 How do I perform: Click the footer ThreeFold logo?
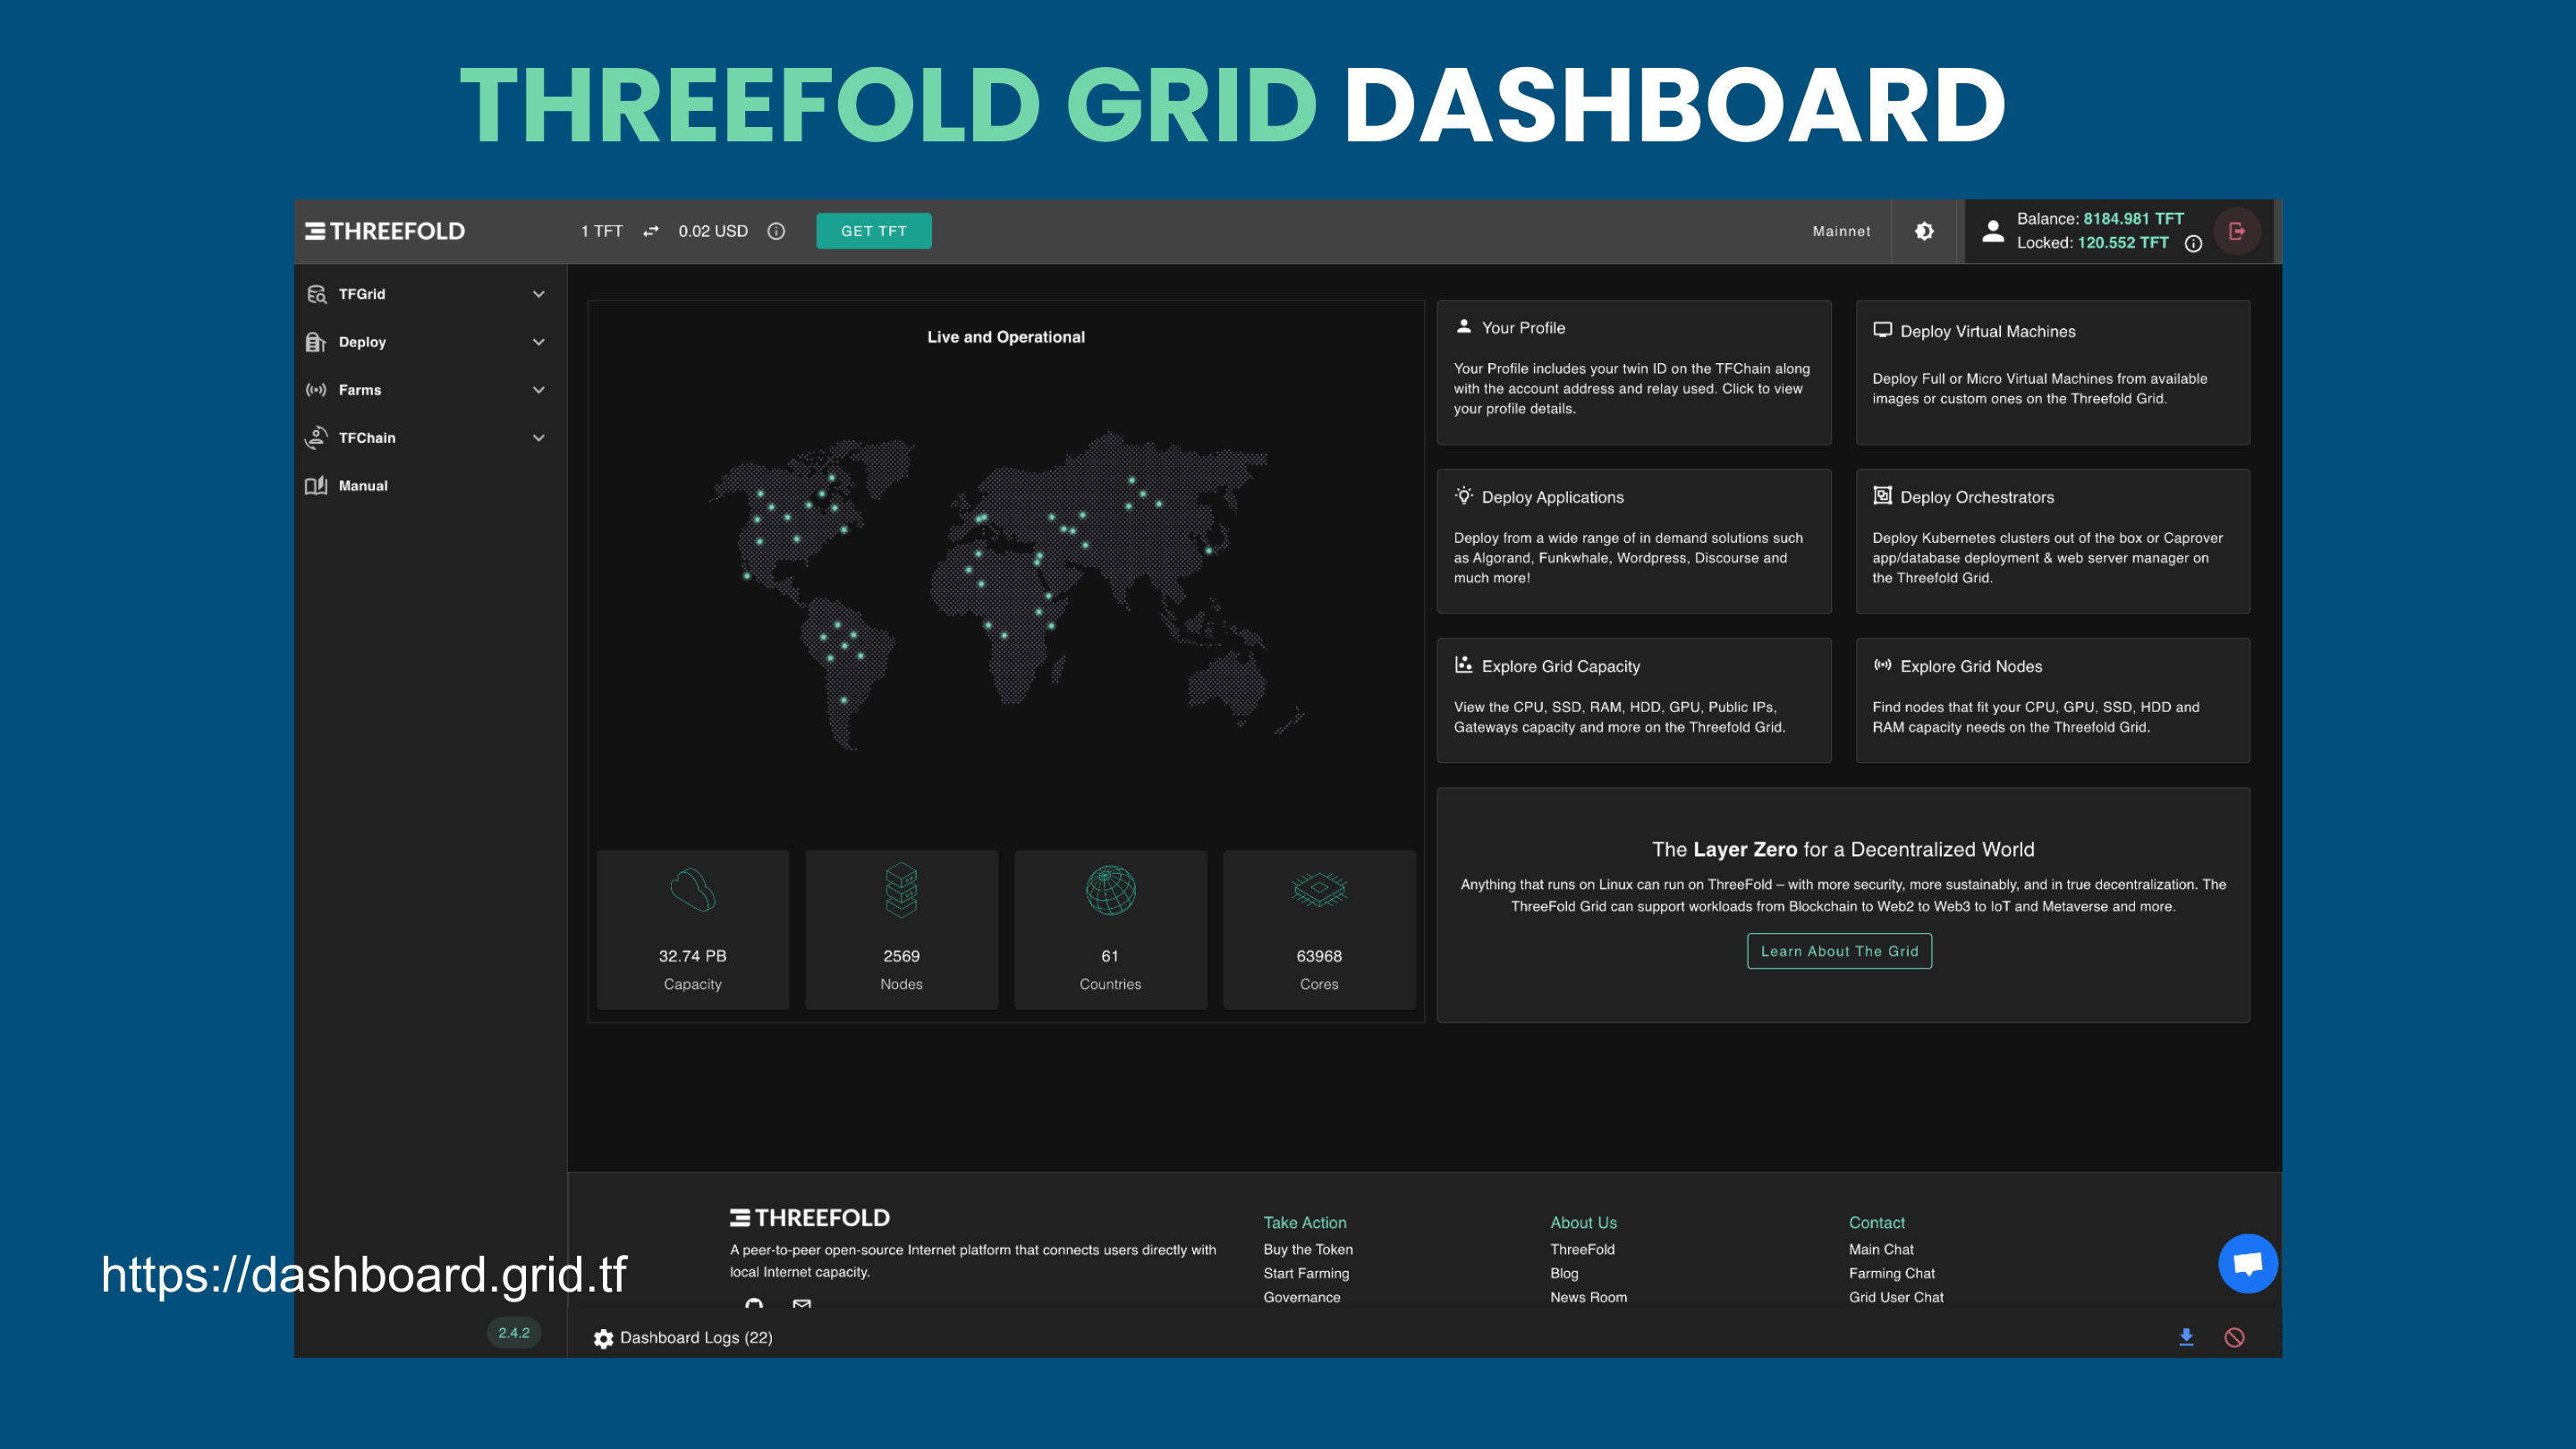tap(809, 1217)
